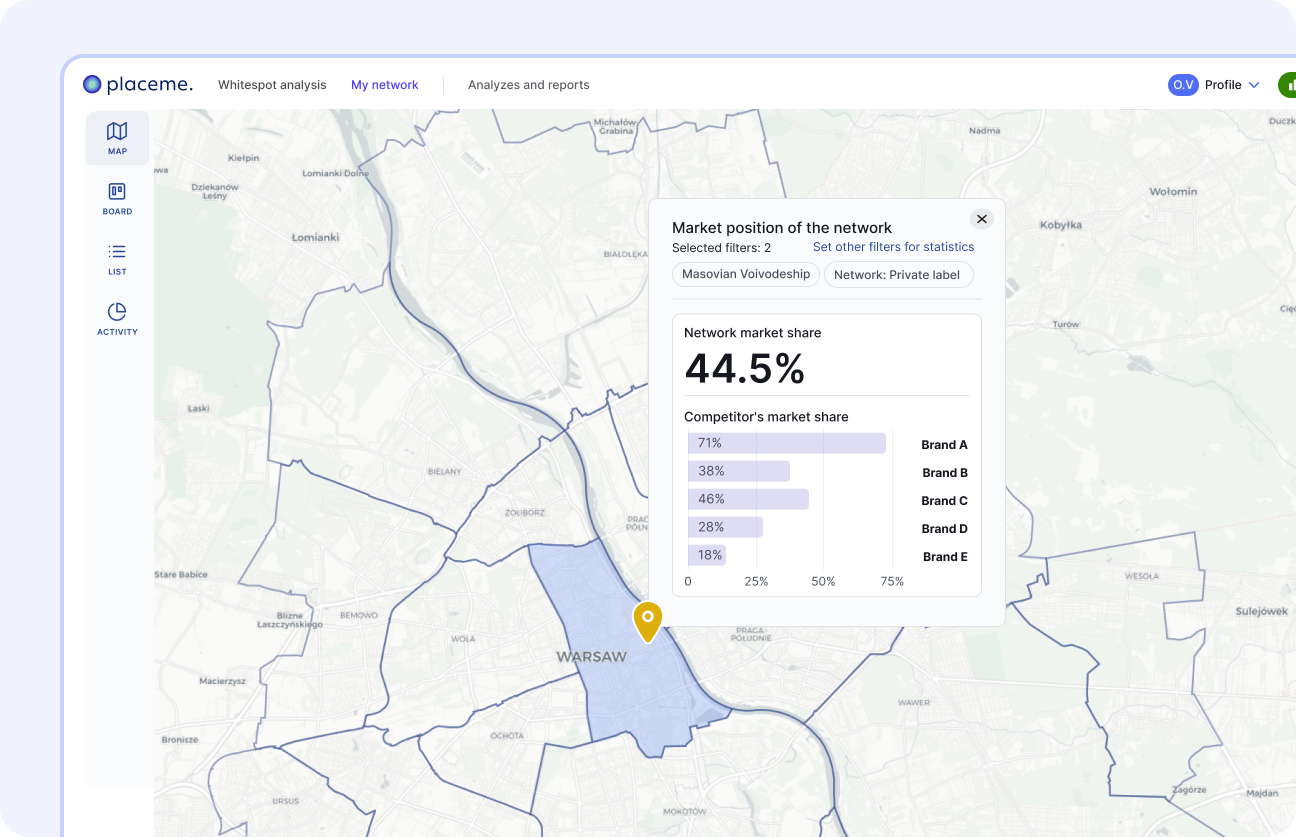
Task: Click the Brand B 38% bar
Action: click(x=739, y=471)
